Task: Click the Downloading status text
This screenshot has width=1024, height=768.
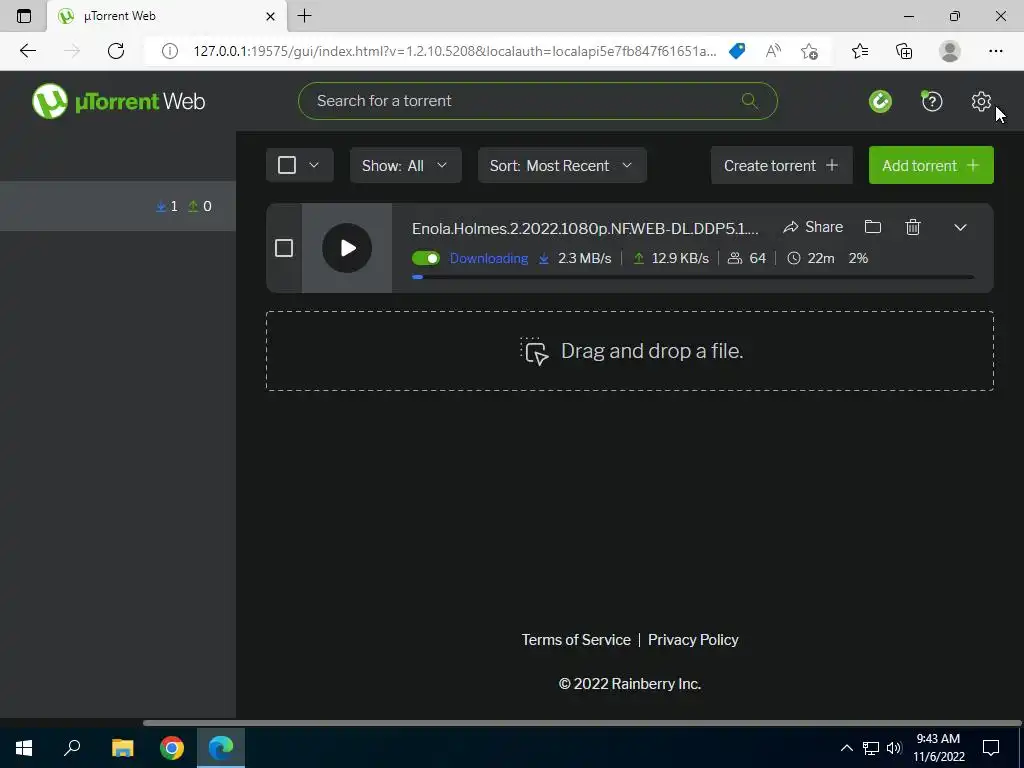Action: coord(488,258)
